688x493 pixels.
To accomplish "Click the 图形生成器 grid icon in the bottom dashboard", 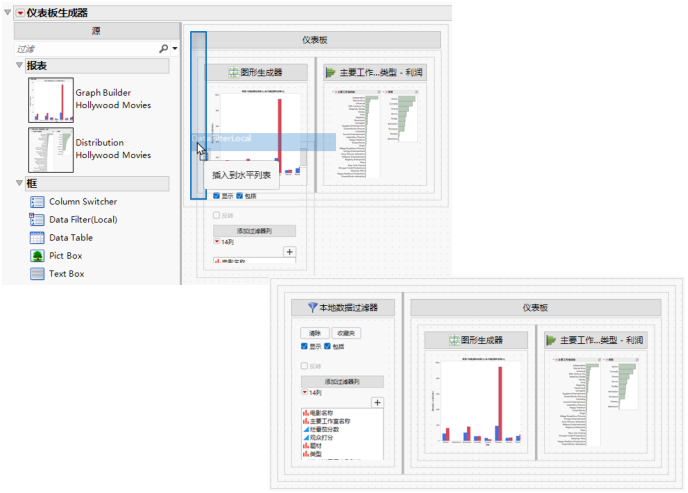I will [x=454, y=340].
